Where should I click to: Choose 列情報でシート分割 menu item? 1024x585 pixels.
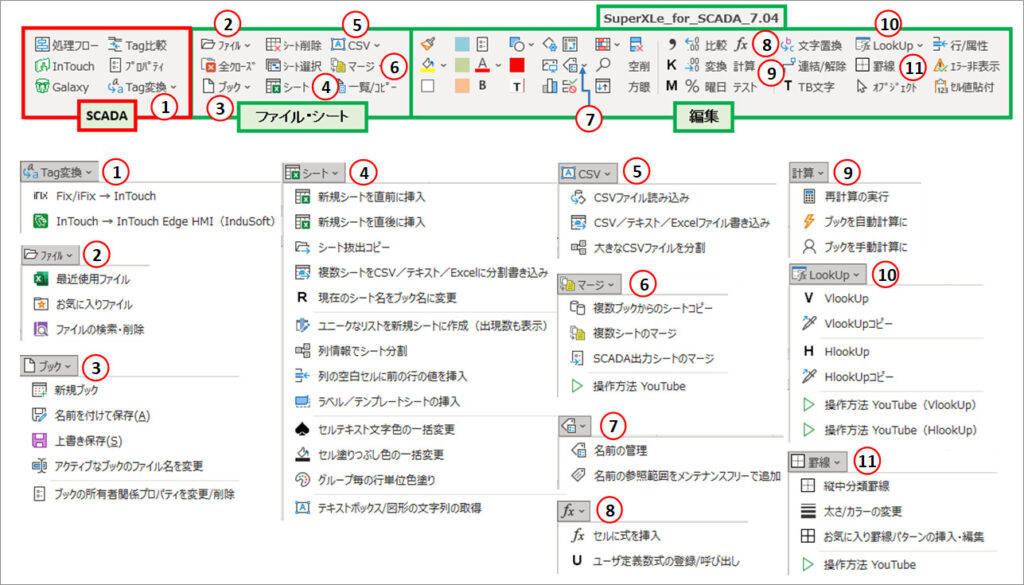point(351,351)
